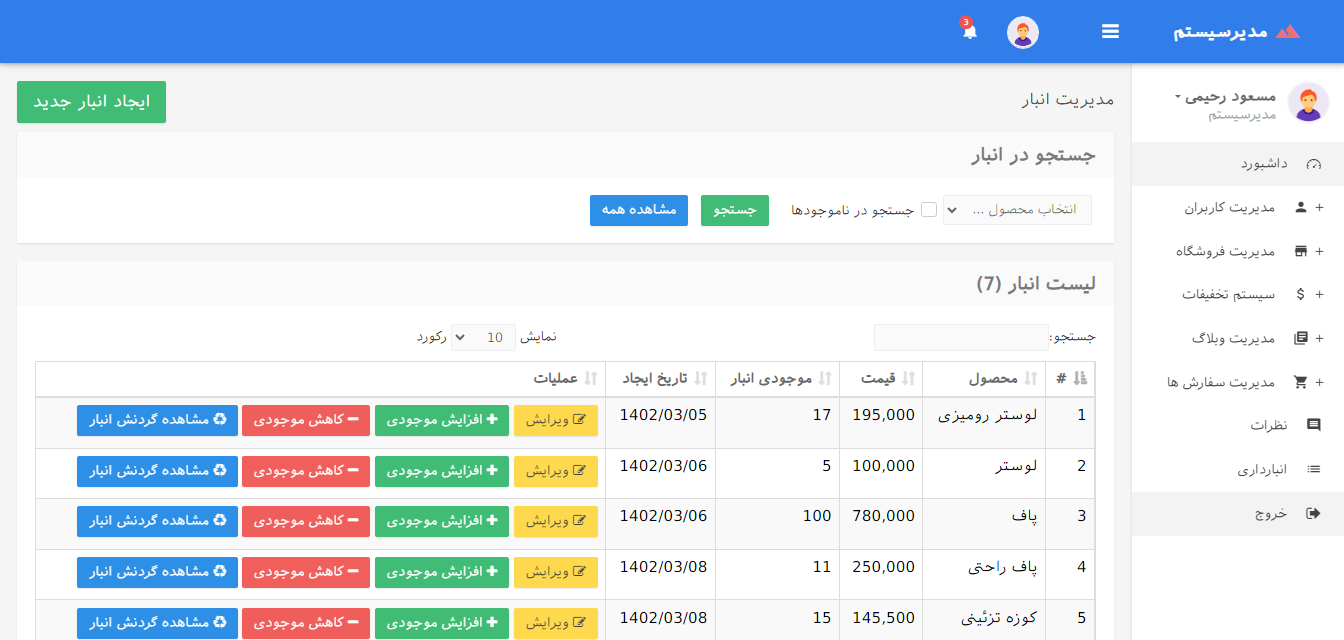Open the نمایش records count dropdown
The height and width of the screenshot is (640, 1344).
click(483, 337)
